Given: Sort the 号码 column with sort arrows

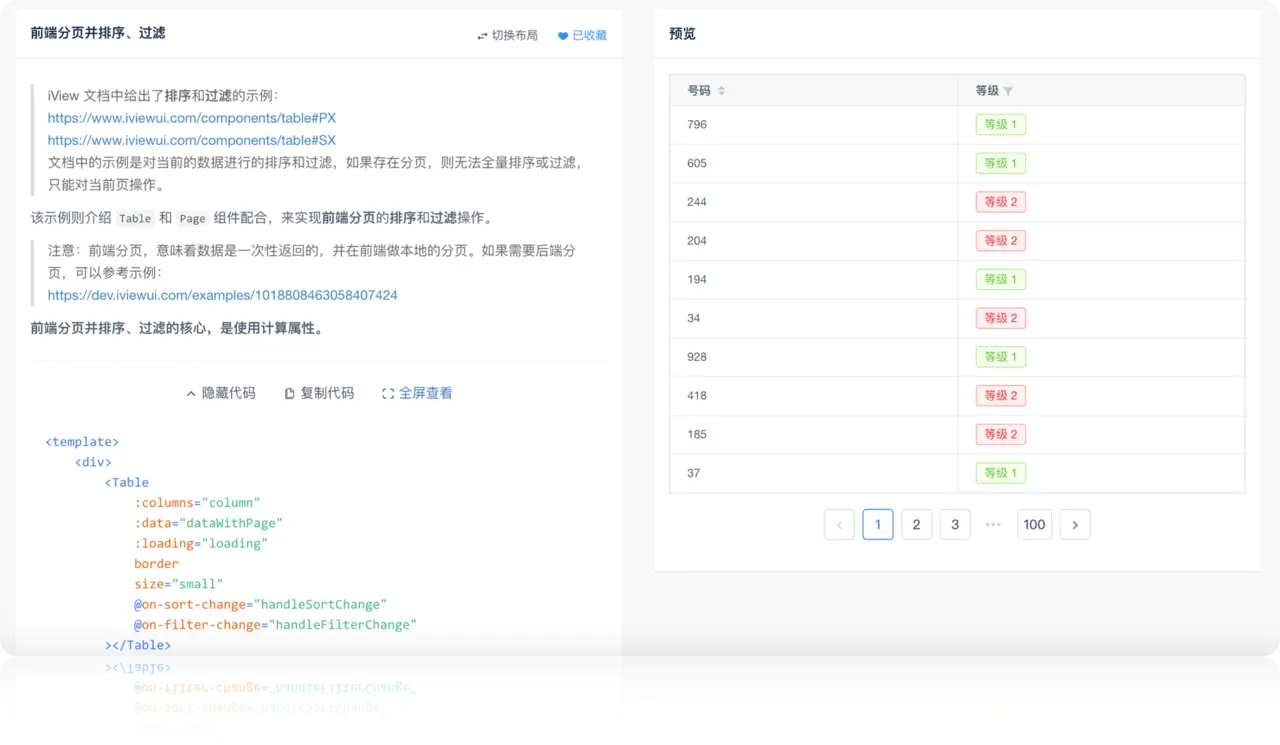Looking at the screenshot, I should pos(721,91).
